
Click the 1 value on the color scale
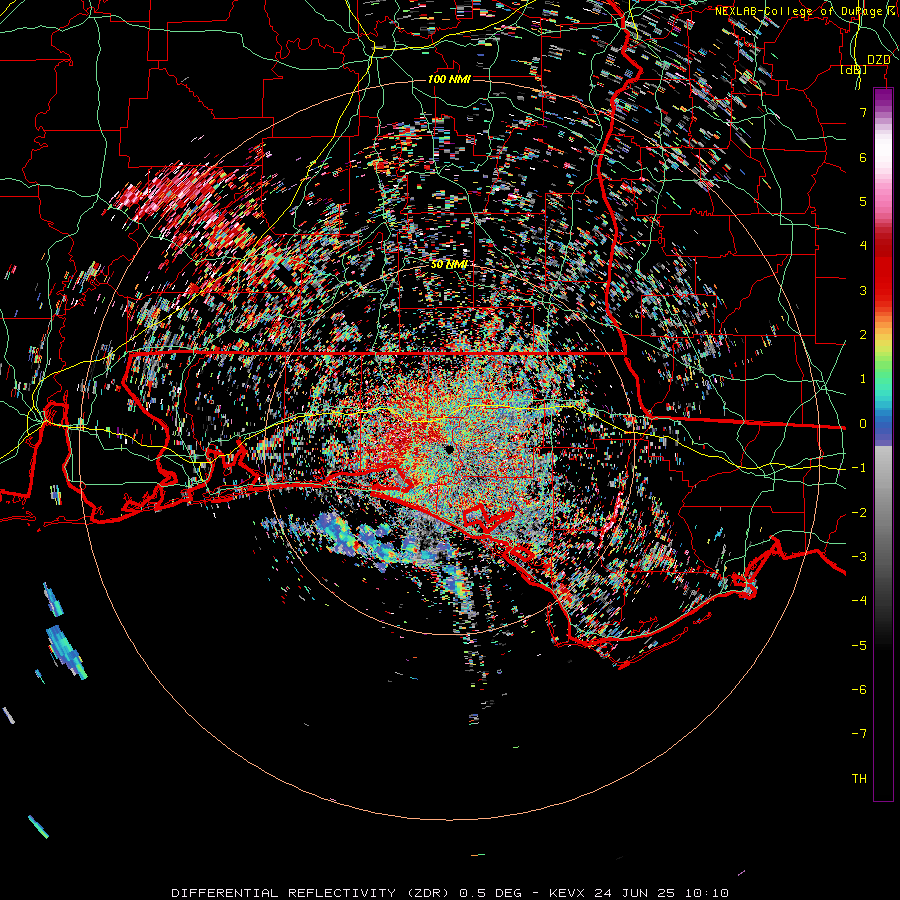(863, 379)
